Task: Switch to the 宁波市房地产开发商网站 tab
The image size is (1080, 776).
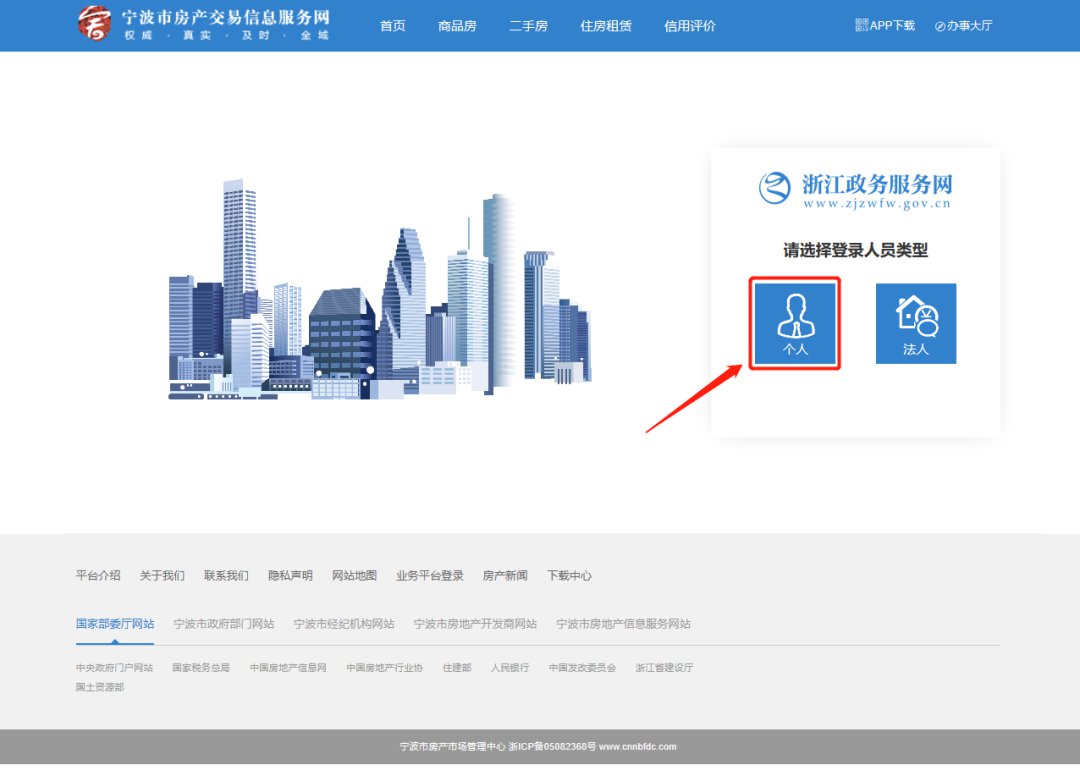Action: (476, 624)
